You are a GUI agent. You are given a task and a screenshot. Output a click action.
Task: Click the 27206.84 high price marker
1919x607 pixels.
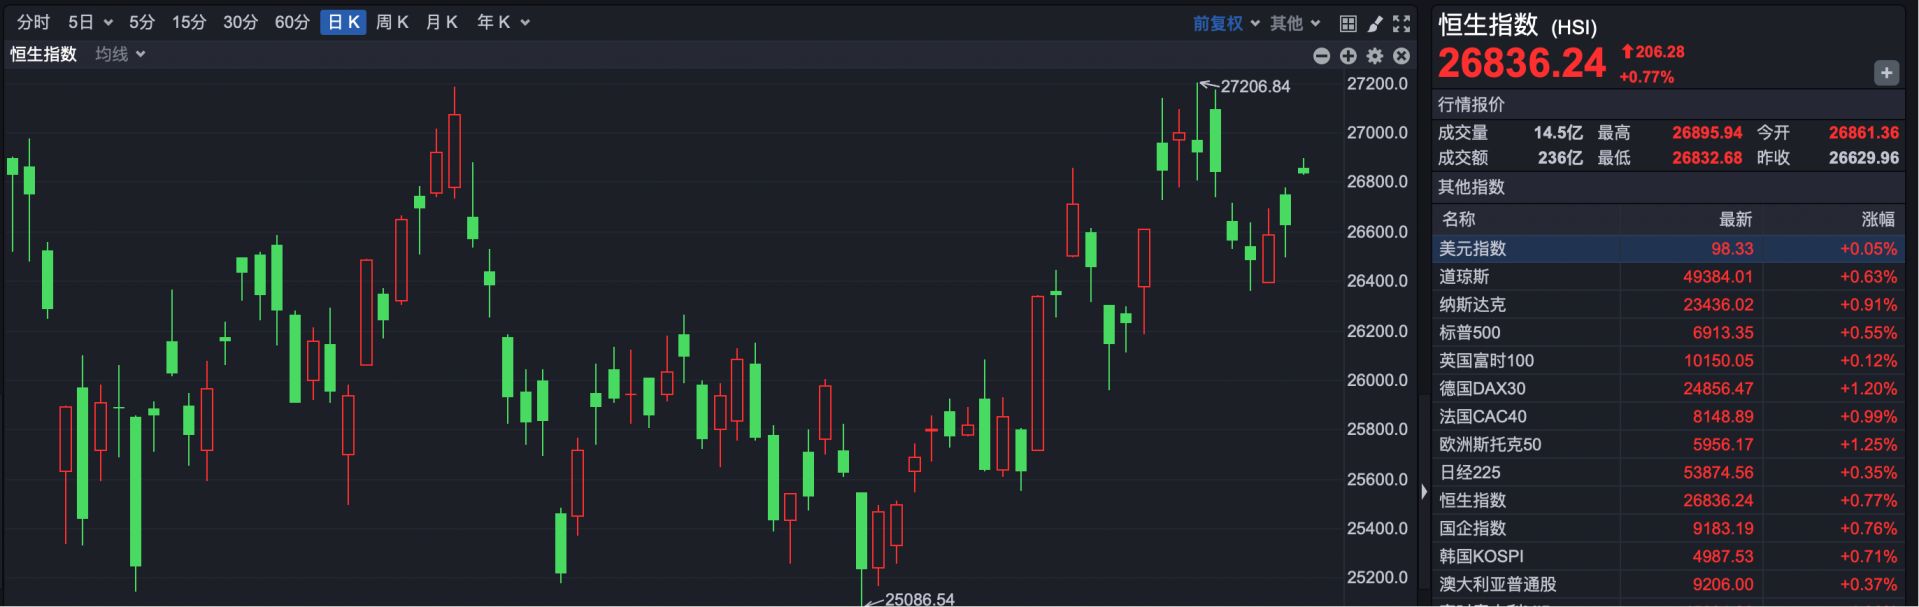(x=1254, y=87)
